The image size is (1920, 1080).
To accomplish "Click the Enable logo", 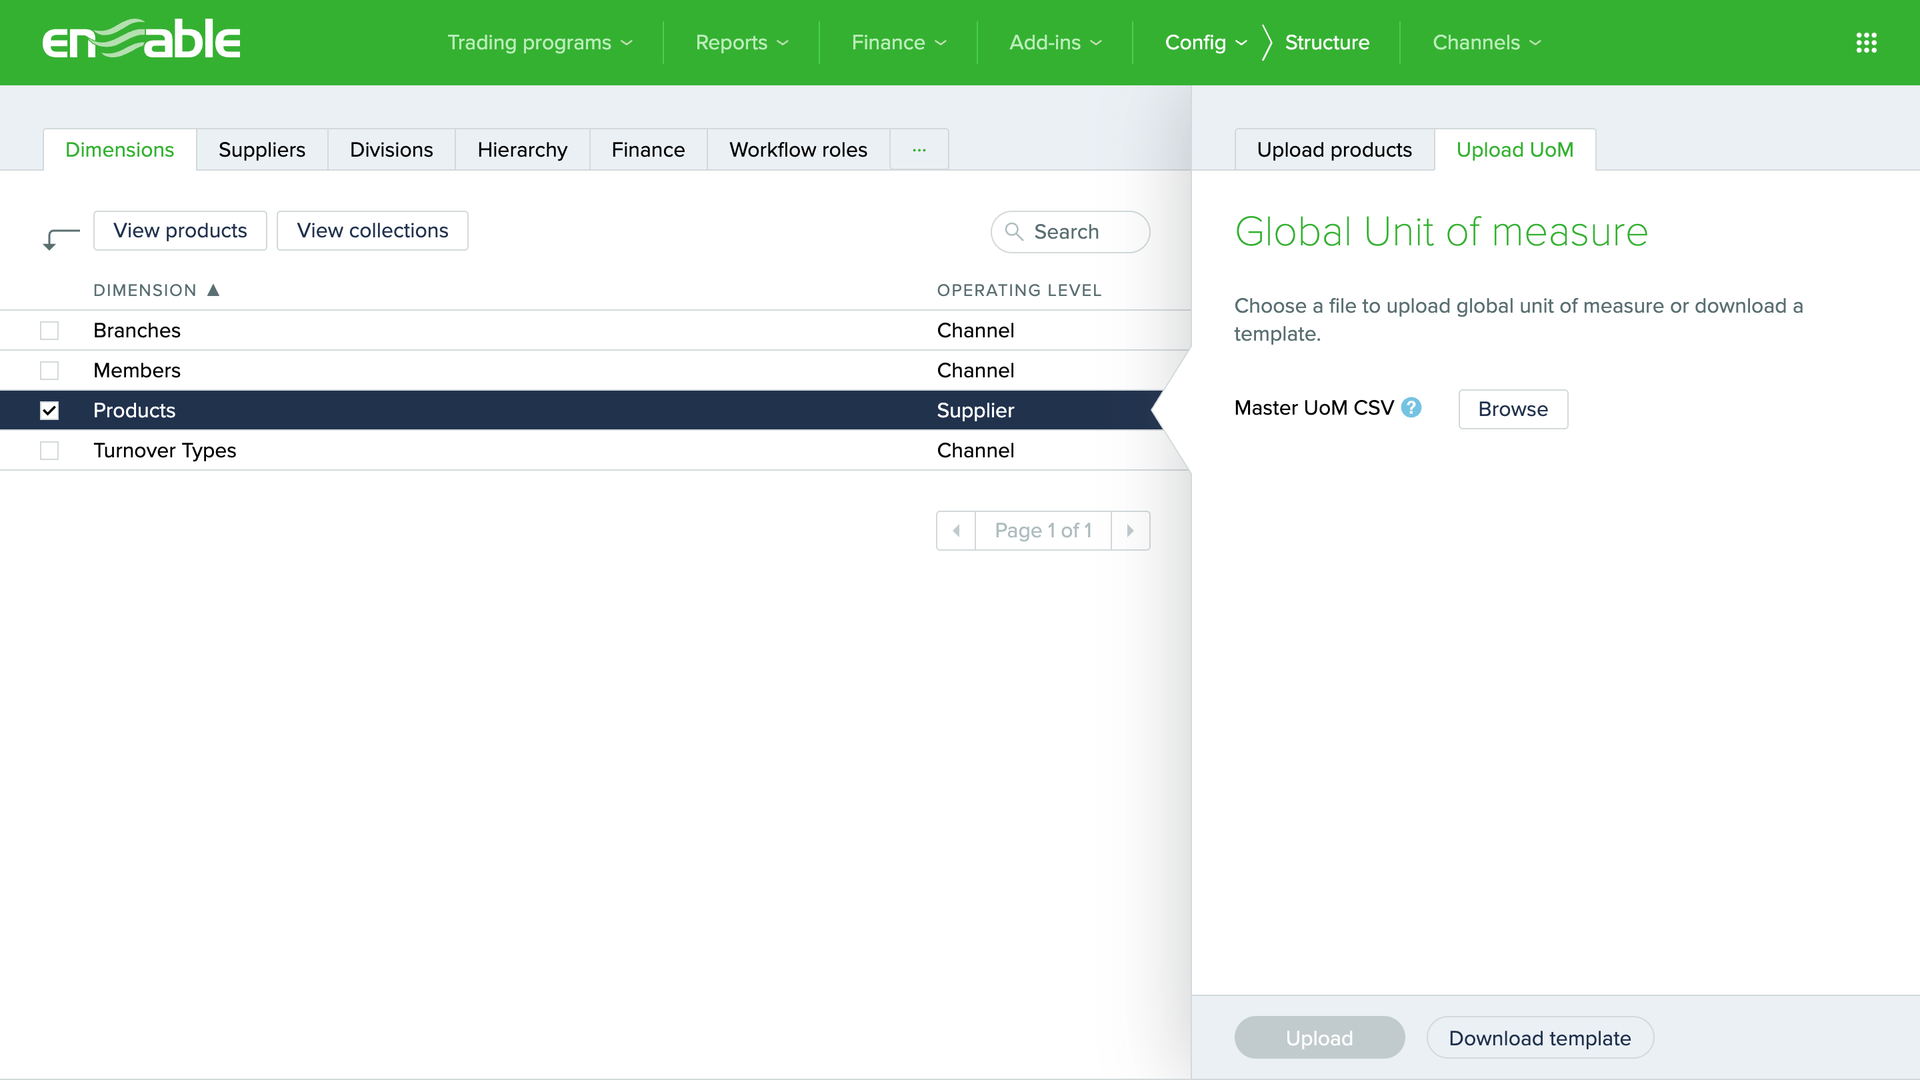I will tap(140, 40).
